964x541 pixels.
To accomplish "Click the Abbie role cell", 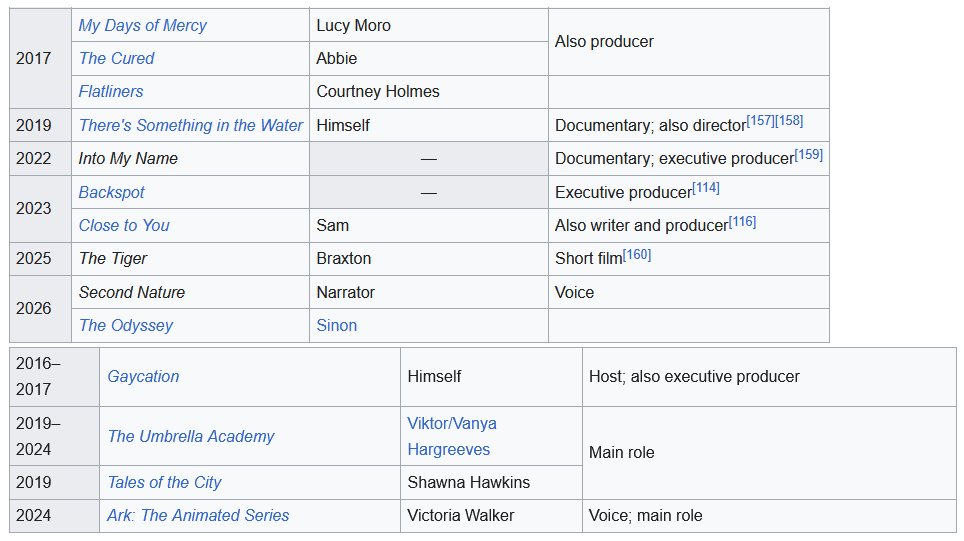I will pos(429,58).
